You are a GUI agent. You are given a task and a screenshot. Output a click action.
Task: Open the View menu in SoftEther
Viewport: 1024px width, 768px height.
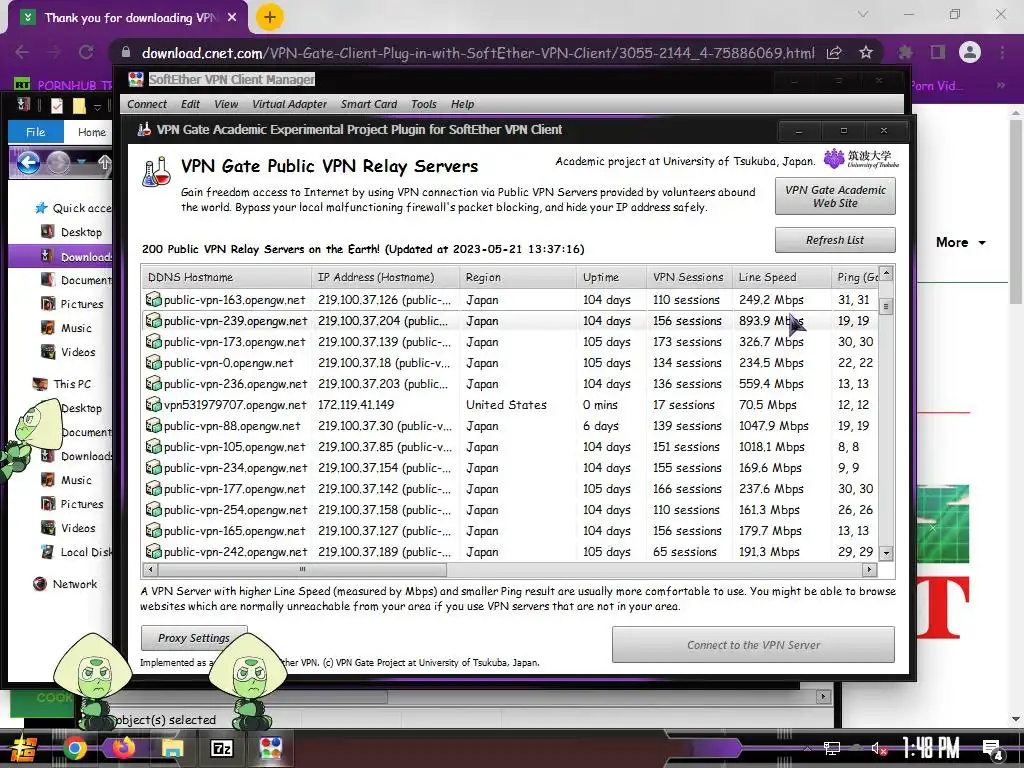(x=226, y=104)
